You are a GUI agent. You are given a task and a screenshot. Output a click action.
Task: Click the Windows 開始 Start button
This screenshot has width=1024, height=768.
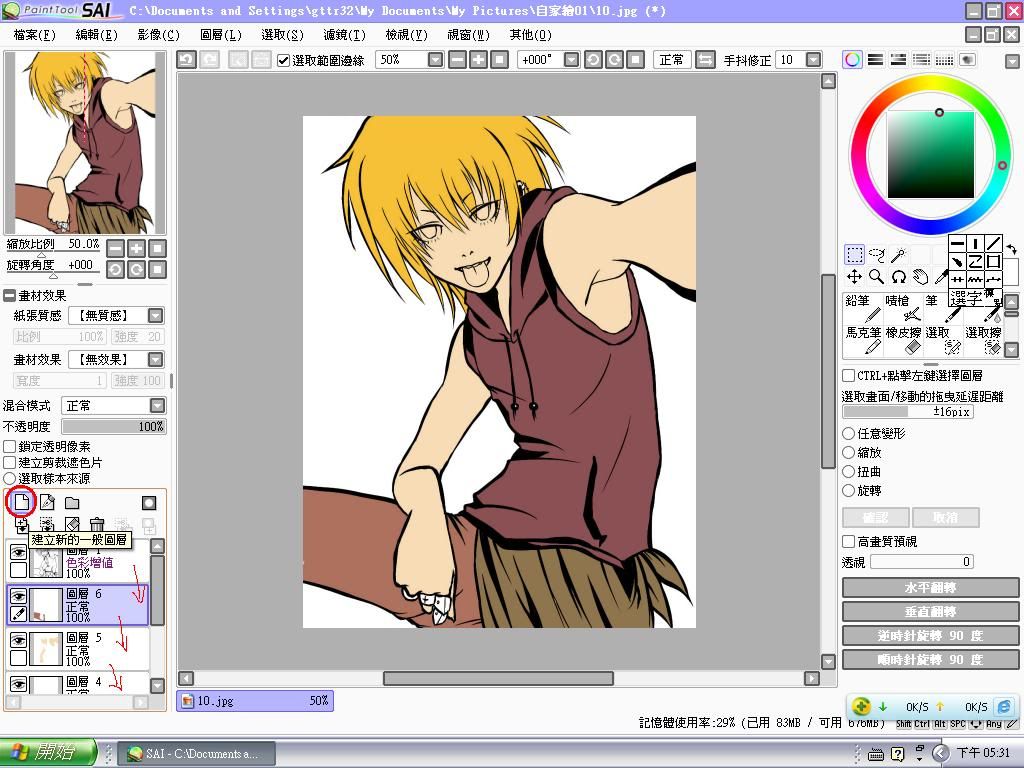point(48,753)
